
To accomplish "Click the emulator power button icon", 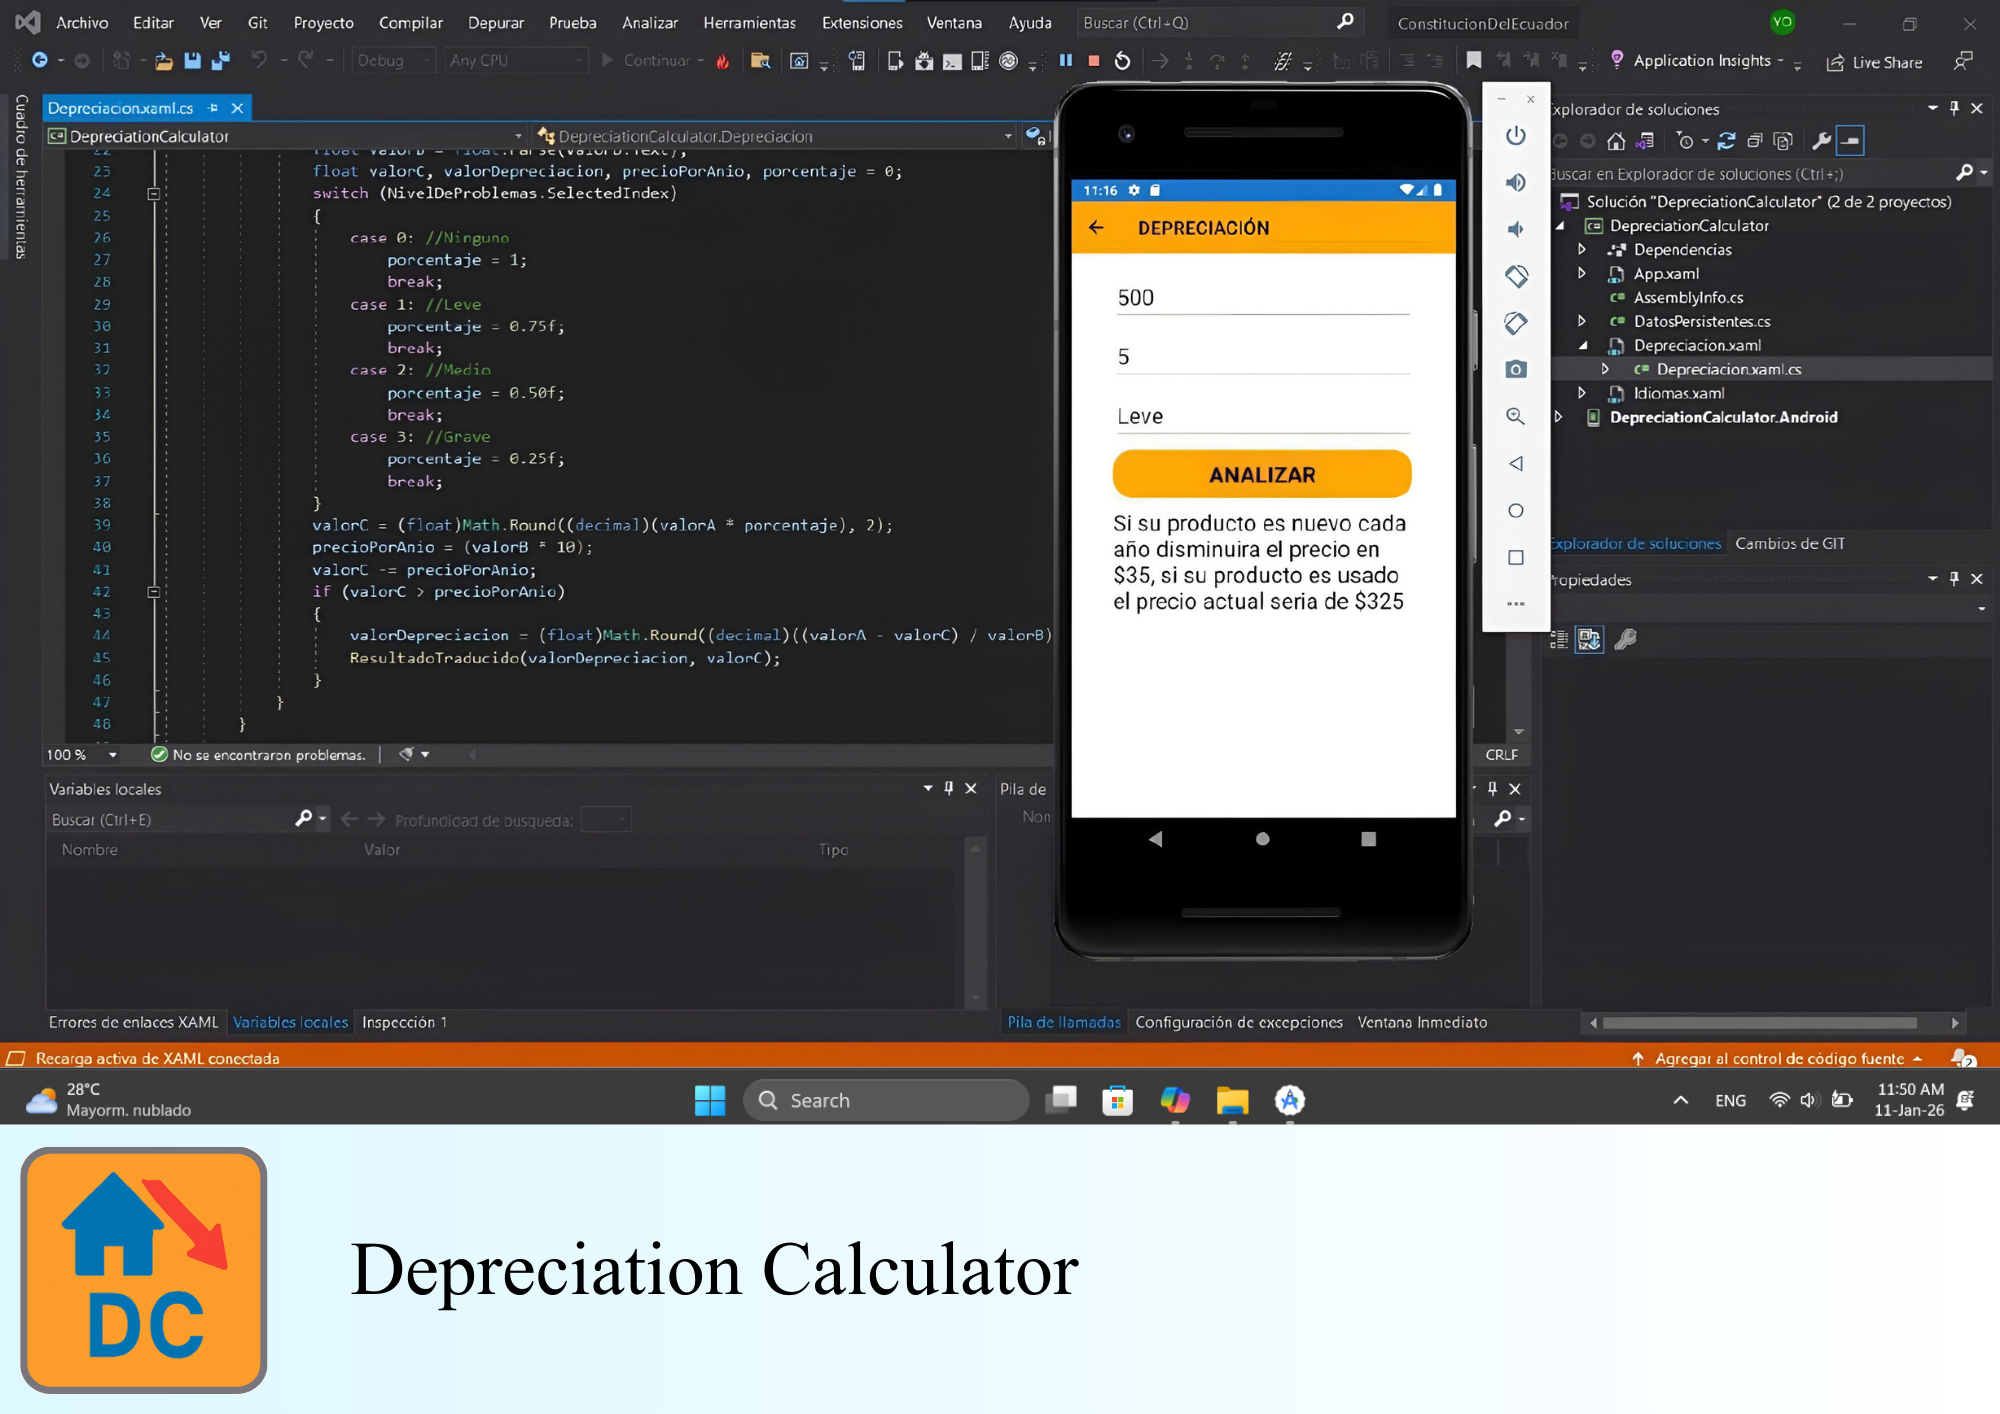I will coord(1516,137).
